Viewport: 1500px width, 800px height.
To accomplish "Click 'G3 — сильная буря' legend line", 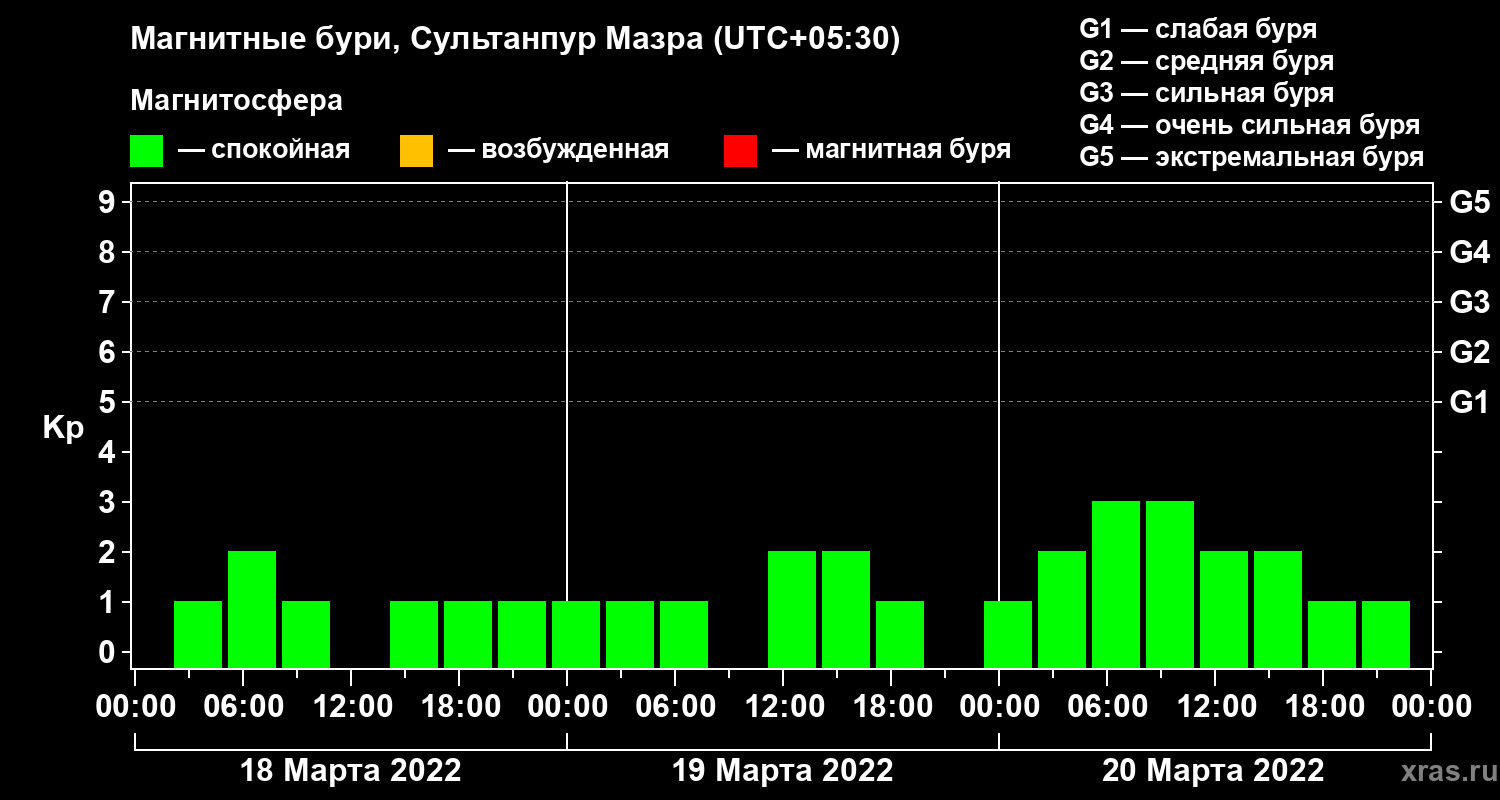I will click(1207, 93).
